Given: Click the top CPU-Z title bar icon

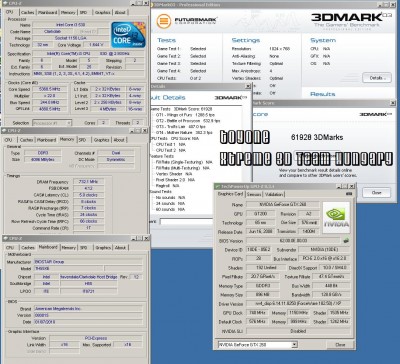Looking at the screenshot, I should tap(5, 3).
